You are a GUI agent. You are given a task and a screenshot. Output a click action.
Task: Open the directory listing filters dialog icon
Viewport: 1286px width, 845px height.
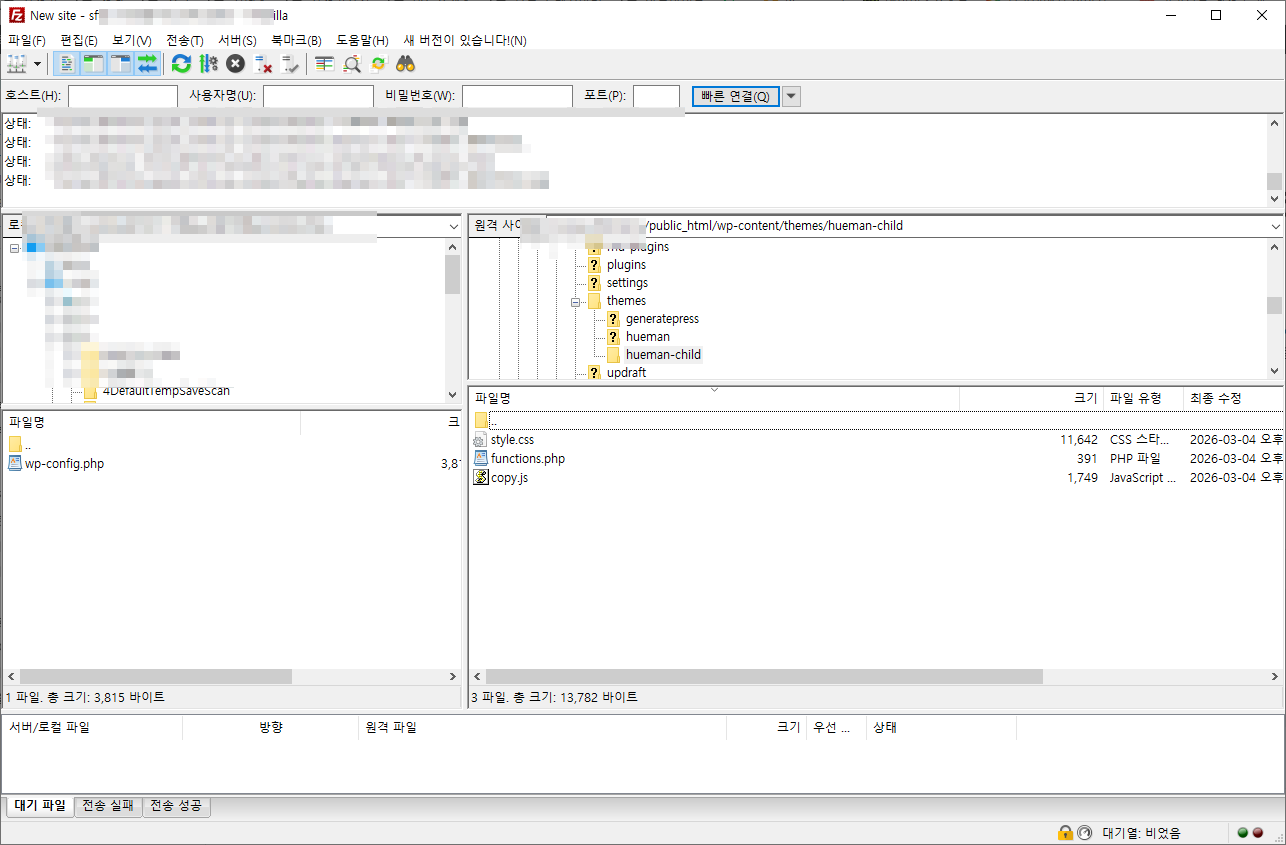click(x=324, y=64)
